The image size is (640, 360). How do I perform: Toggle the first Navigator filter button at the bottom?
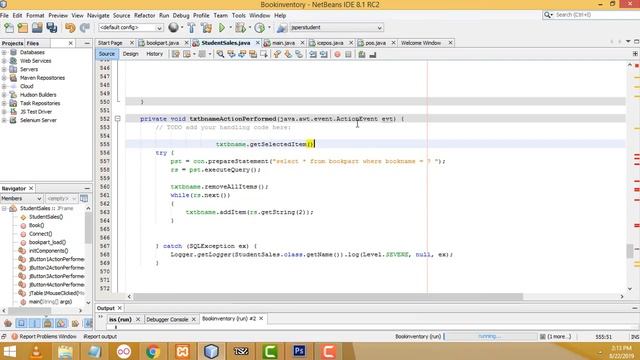(8, 323)
